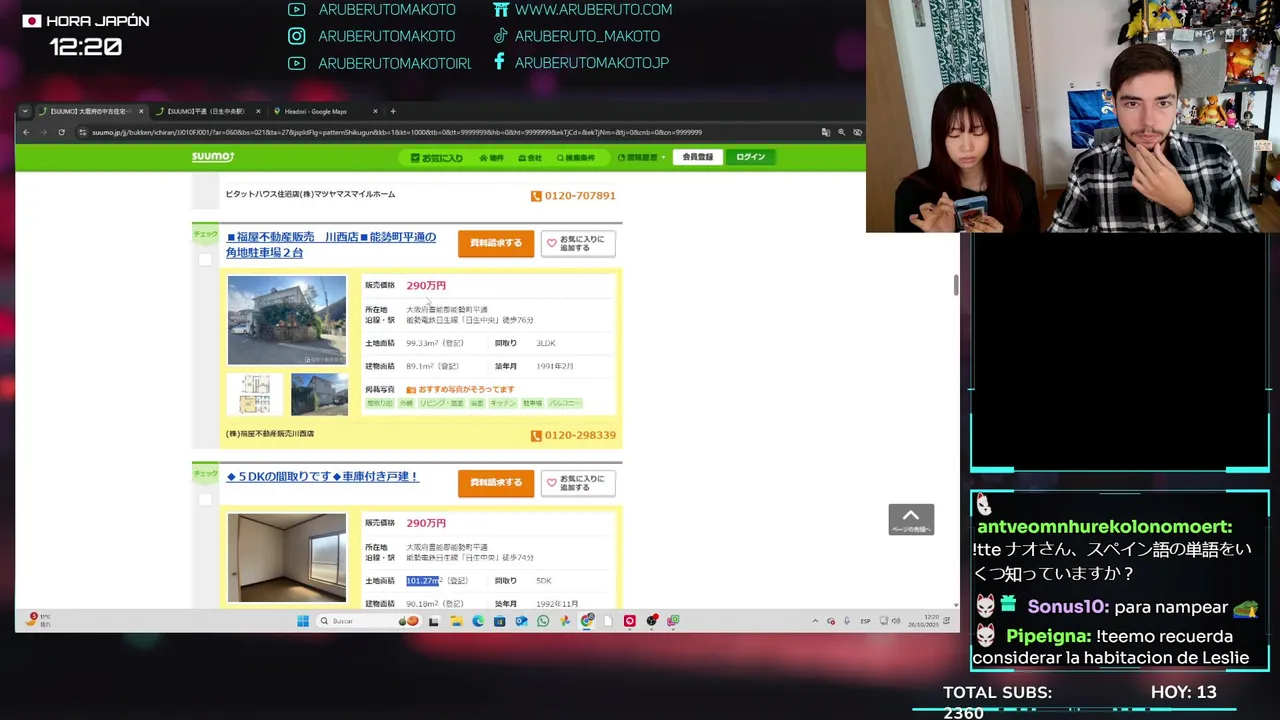Click highlighted 101.27m² land area value
This screenshot has height=720, width=1280.
tap(424, 581)
